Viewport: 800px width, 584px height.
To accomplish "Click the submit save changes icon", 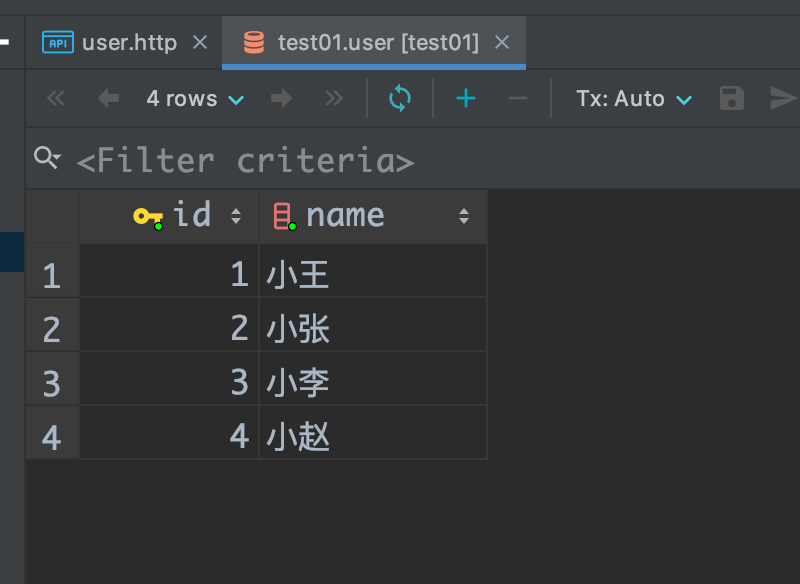I will tap(732, 98).
